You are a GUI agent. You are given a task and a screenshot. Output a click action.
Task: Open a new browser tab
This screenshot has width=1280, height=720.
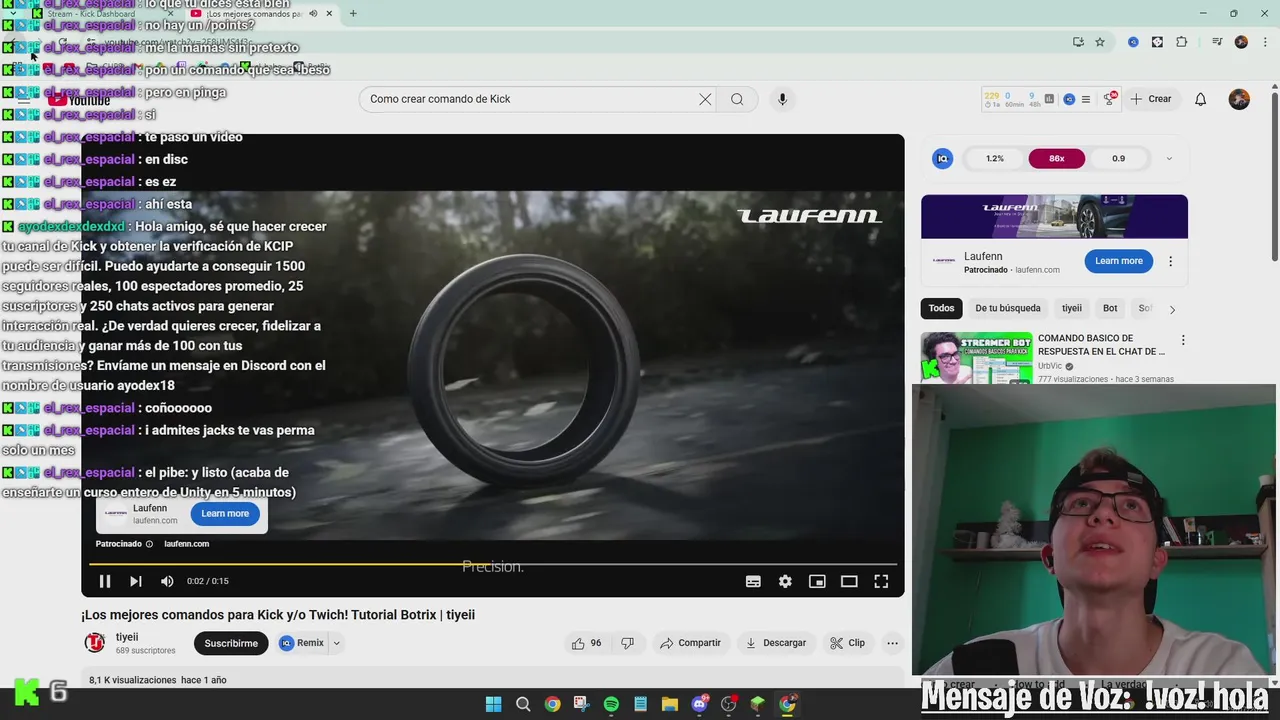(x=353, y=14)
